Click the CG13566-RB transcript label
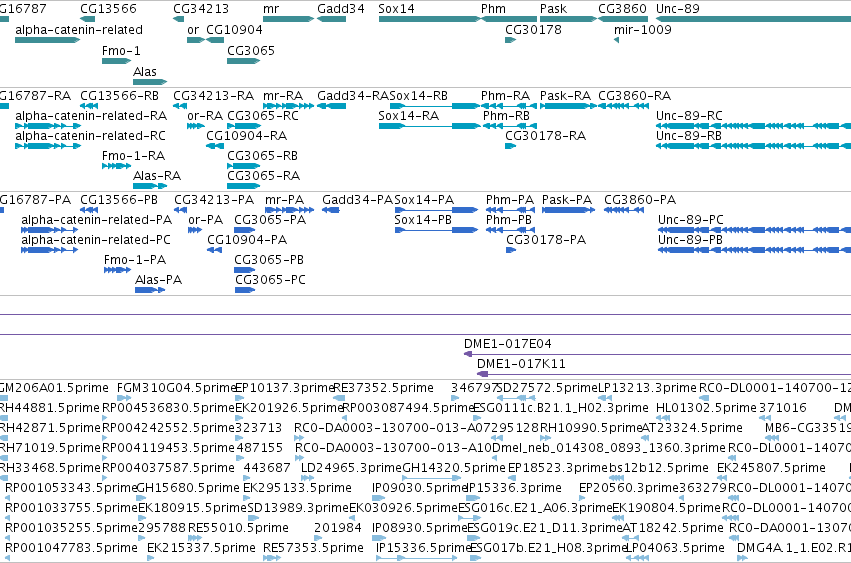Image resolution: width=851 pixels, height=563 pixels. (119, 96)
